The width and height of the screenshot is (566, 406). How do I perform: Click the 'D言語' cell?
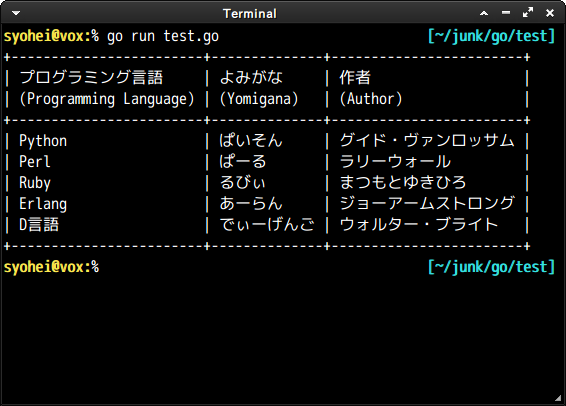coord(39,224)
